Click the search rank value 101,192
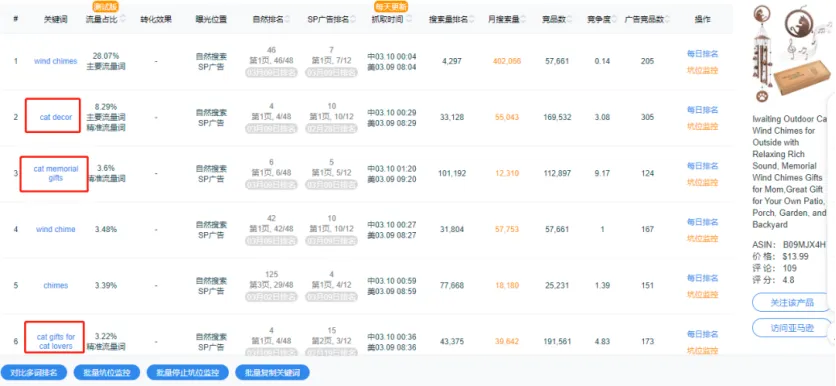The height and width of the screenshot is (386, 836). tap(453, 173)
